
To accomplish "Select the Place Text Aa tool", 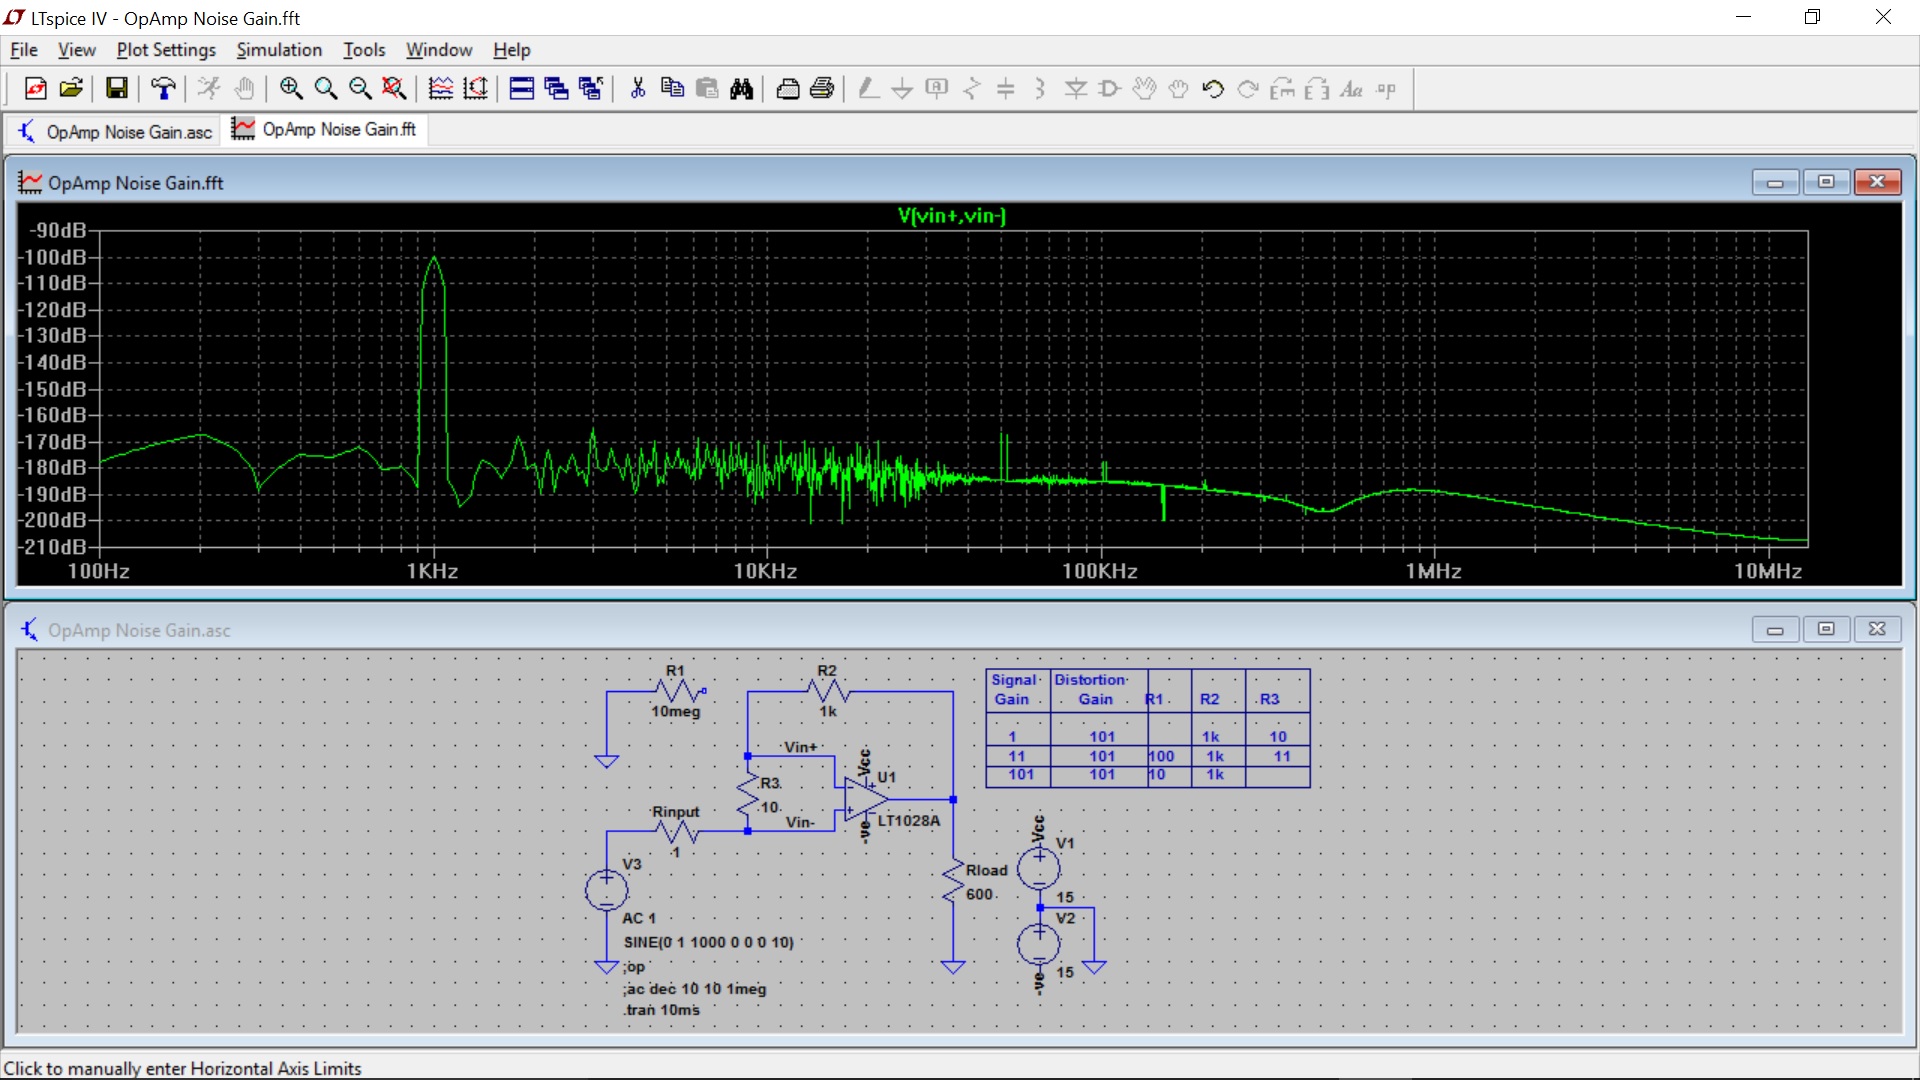I will pos(1352,89).
